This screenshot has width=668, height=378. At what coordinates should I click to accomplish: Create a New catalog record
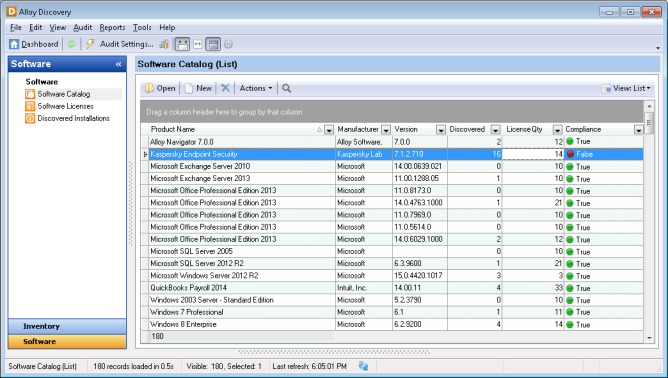coord(198,88)
